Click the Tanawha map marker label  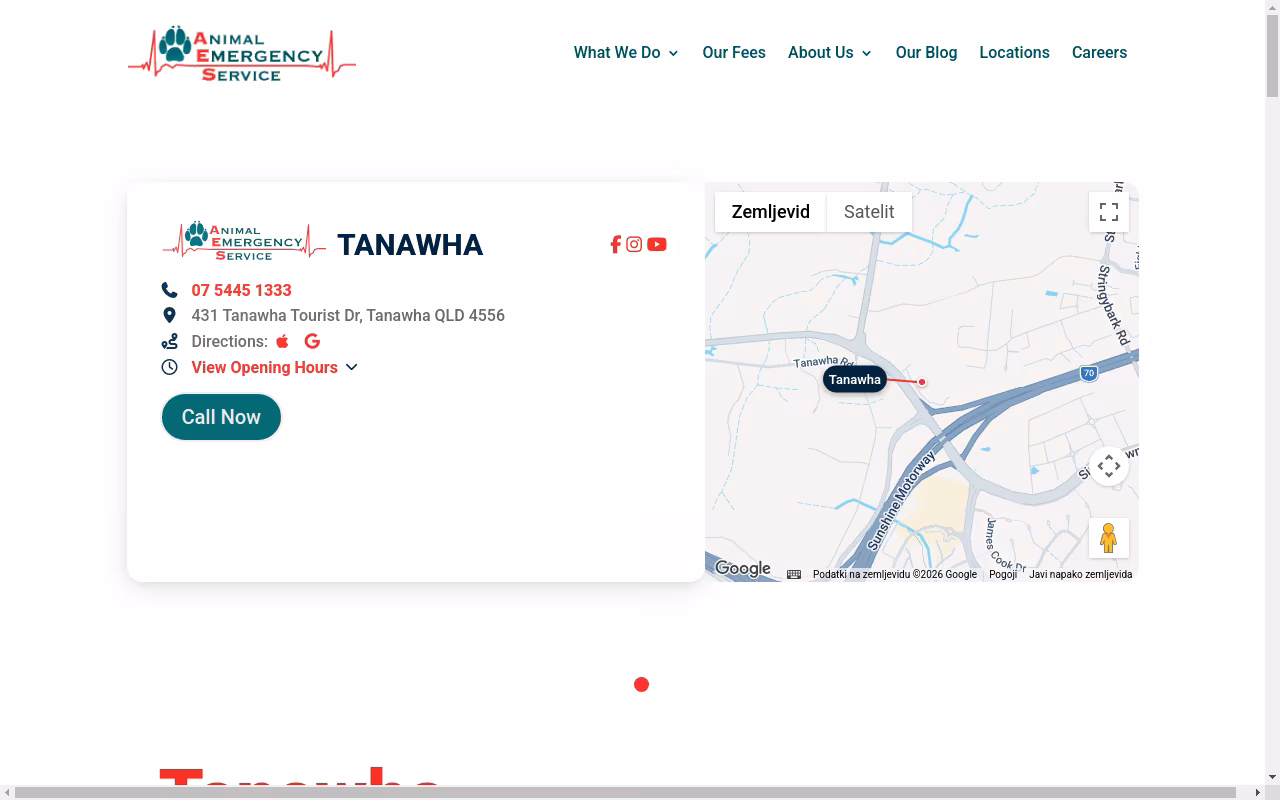[x=855, y=379]
